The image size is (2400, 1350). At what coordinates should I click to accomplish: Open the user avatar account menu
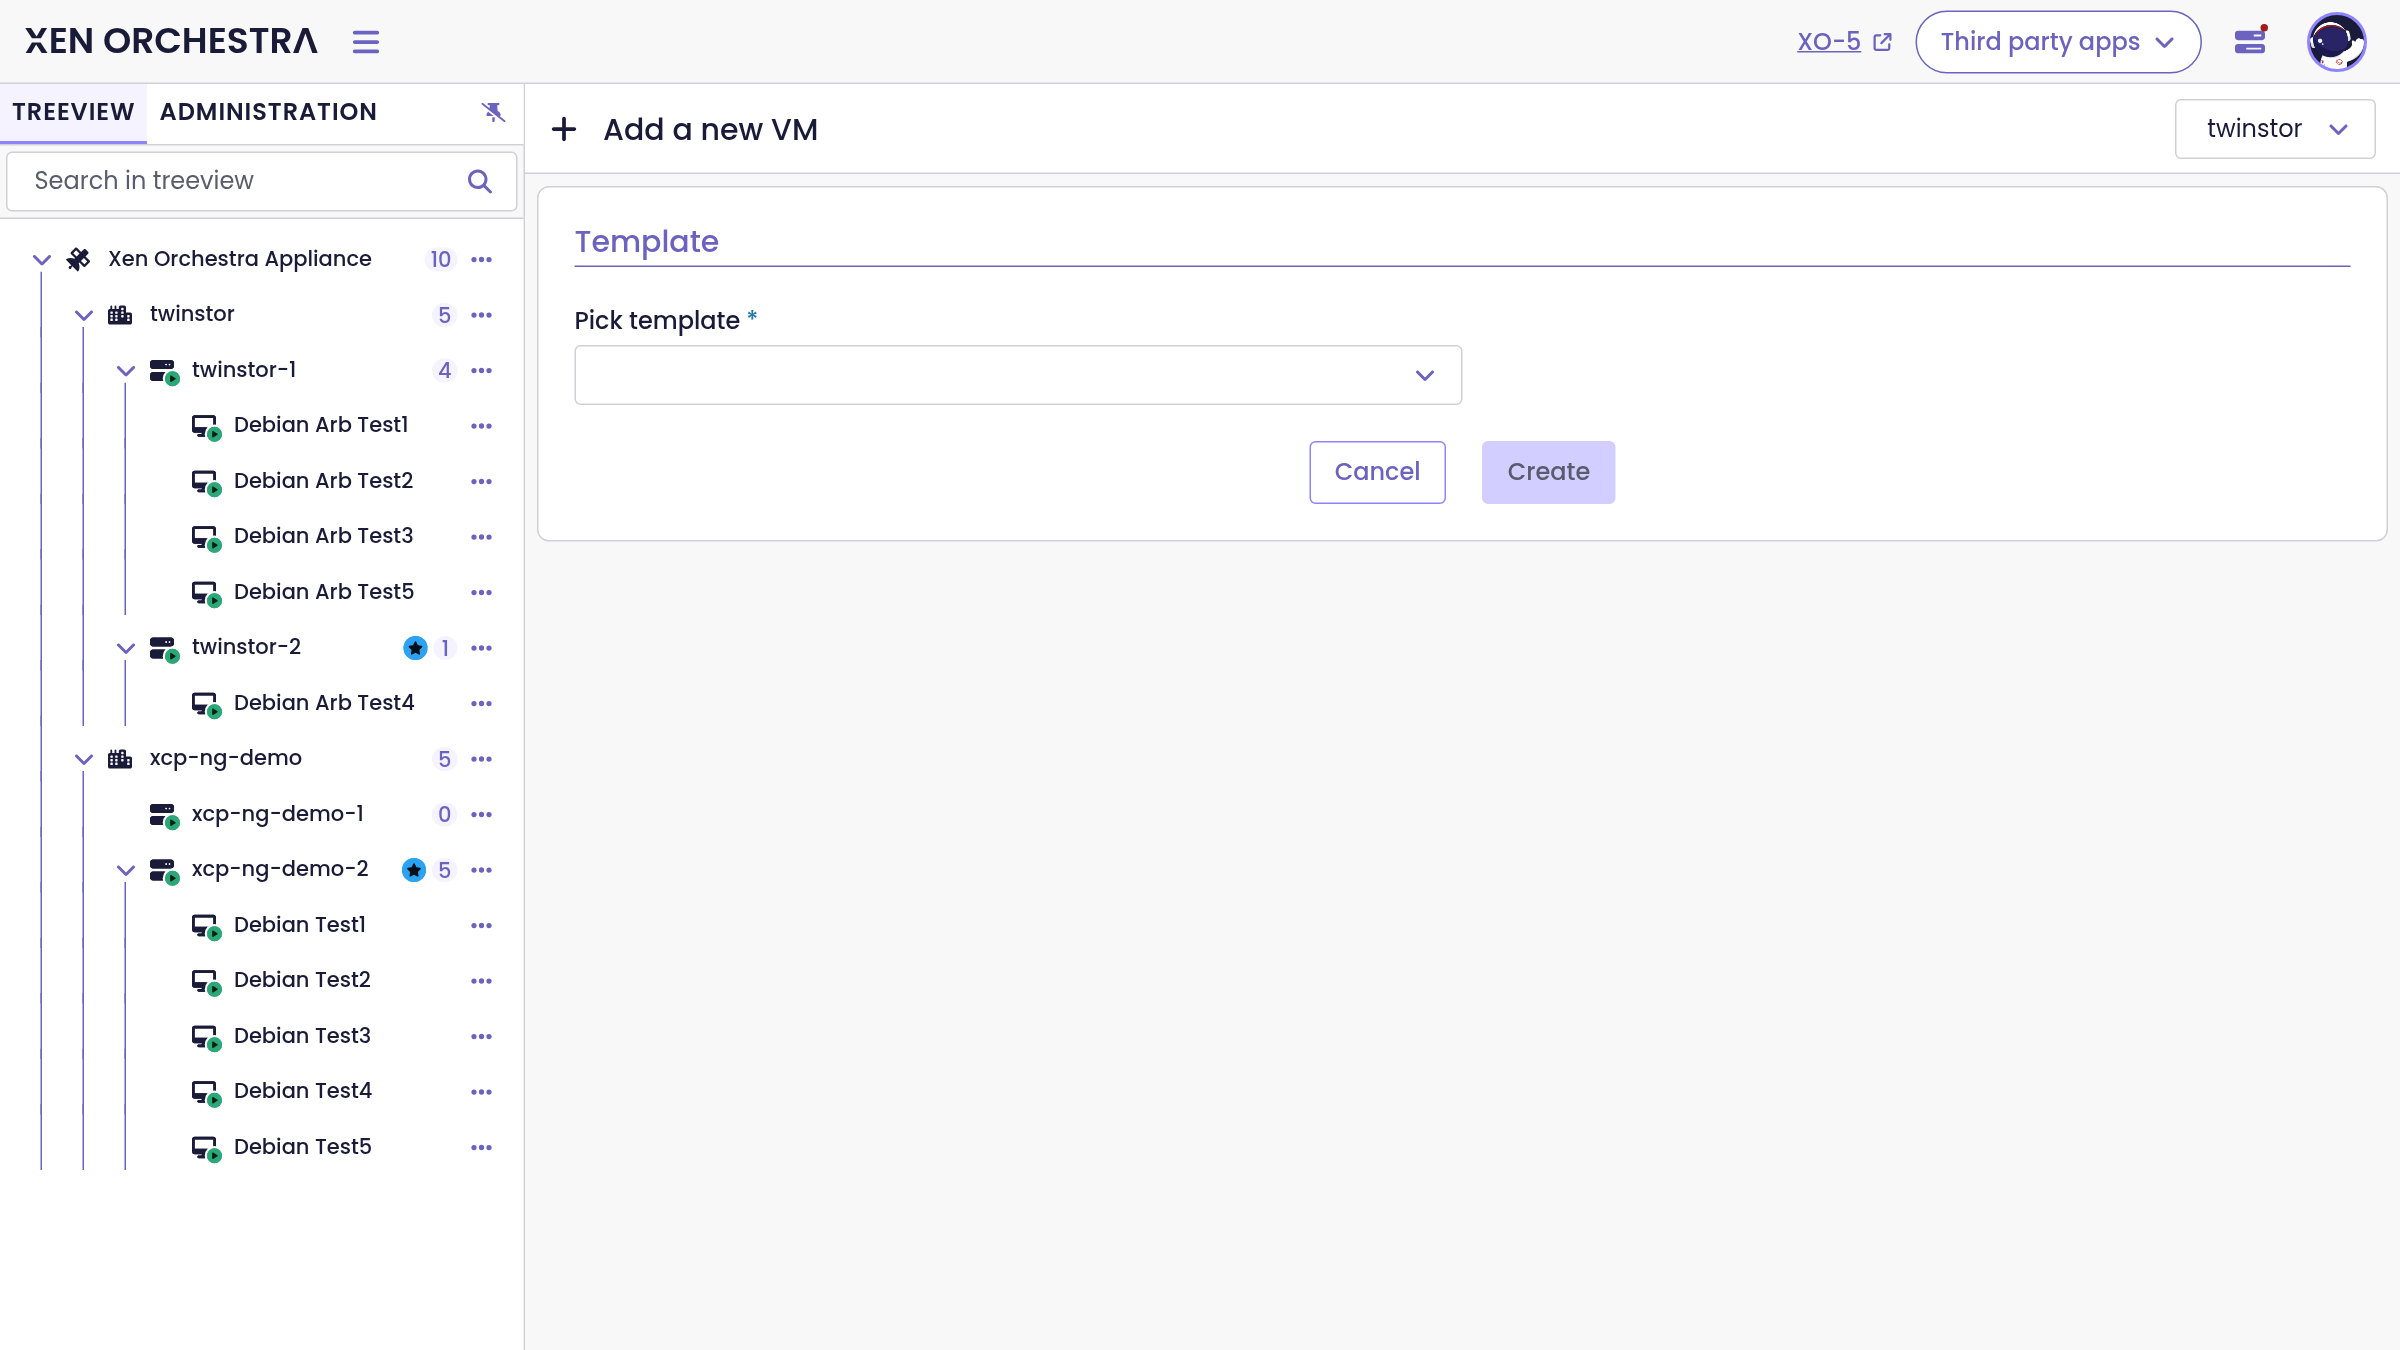pyautogui.click(x=2336, y=42)
